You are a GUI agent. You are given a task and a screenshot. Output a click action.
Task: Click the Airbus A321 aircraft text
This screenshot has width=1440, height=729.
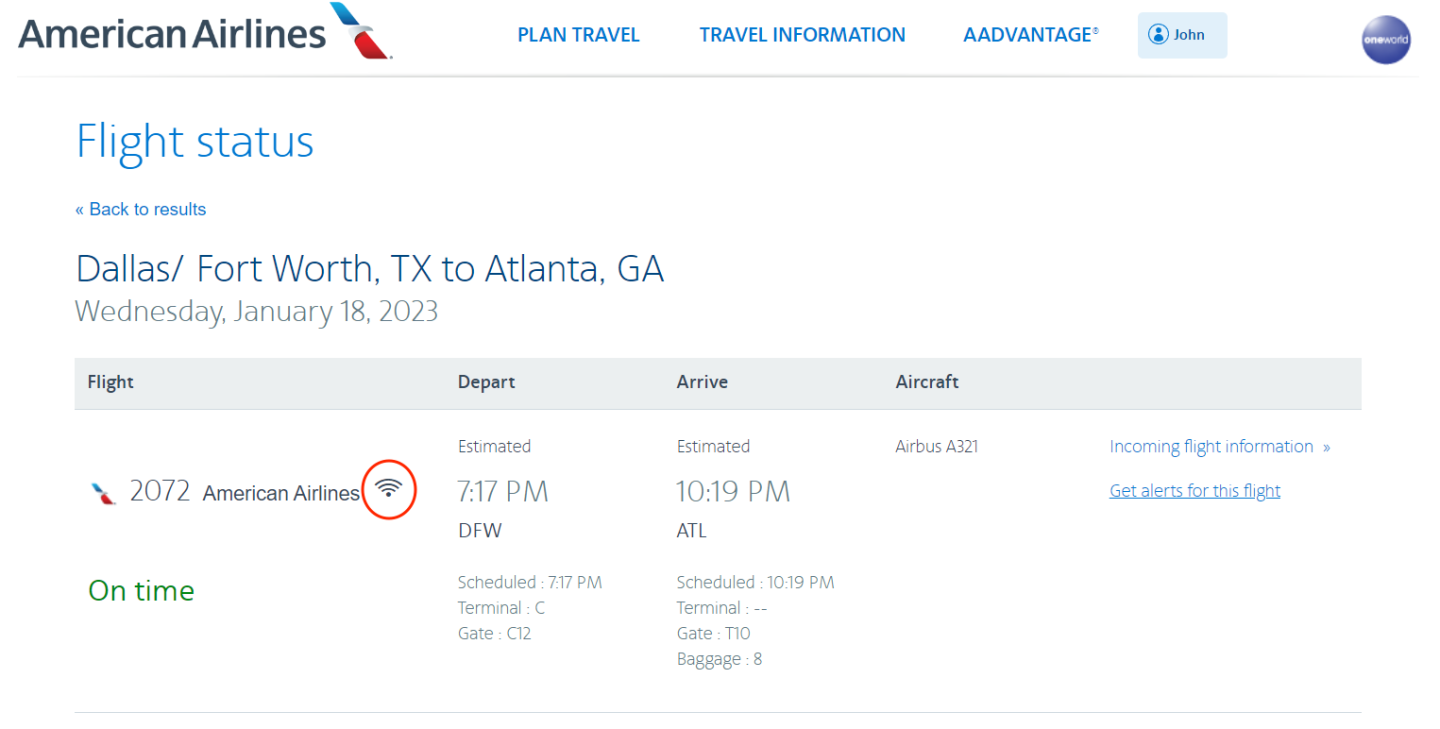pyautogui.click(x=936, y=447)
